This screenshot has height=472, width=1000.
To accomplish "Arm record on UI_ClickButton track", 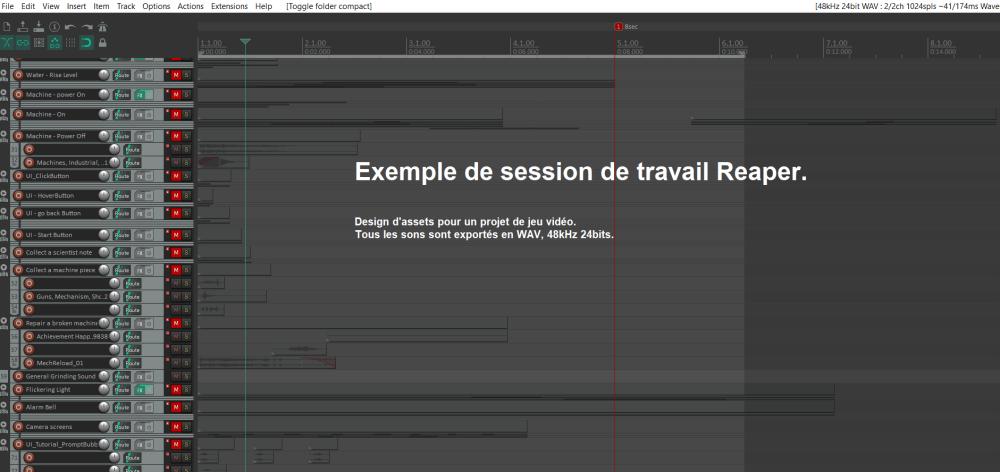I will pyautogui.click(x=18, y=175).
